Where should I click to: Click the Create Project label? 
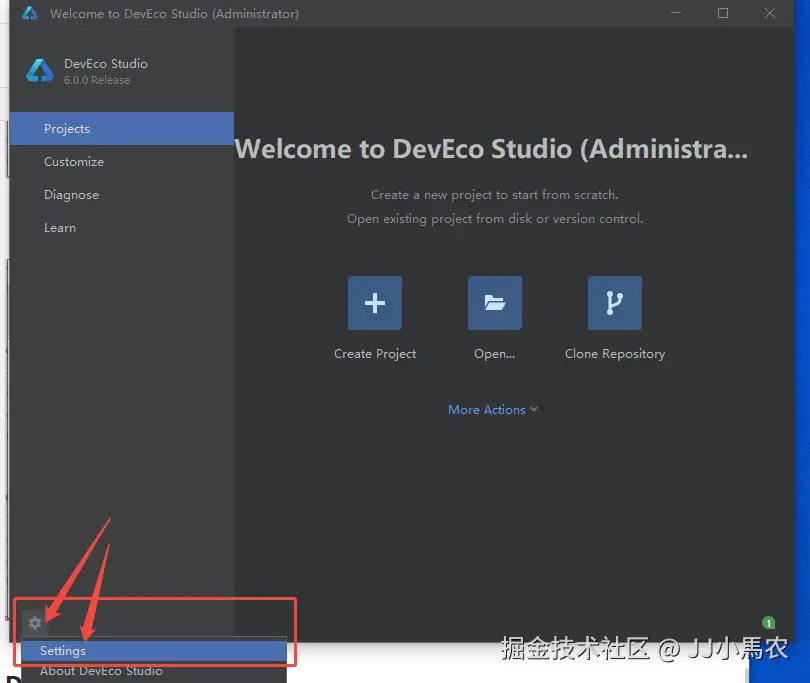pyautogui.click(x=375, y=354)
